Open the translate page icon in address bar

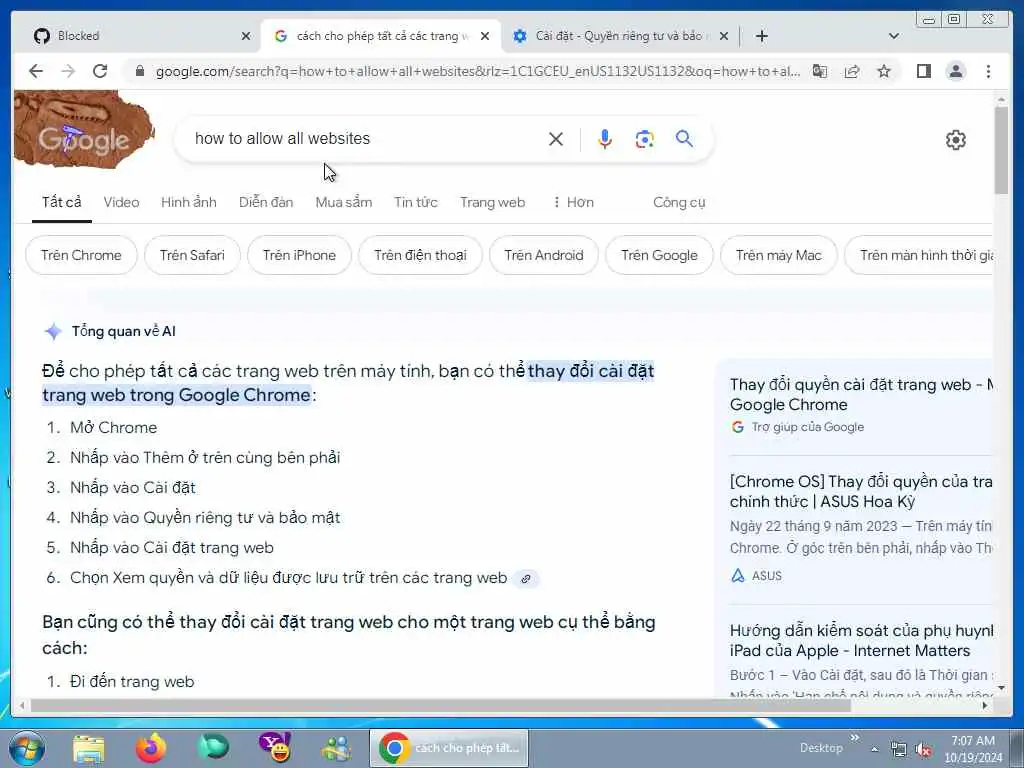pos(820,71)
